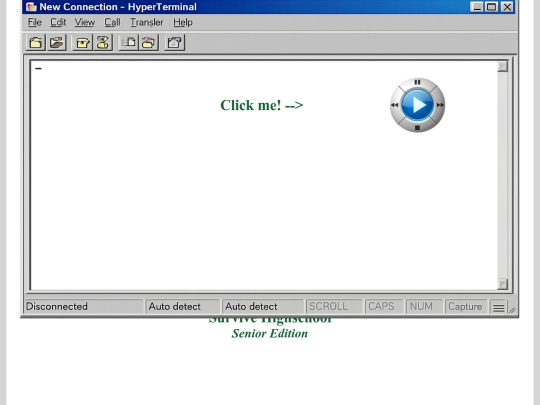Image resolution: width=540 pixels, height=405 pixels.
Task: Click the 'Click me! -->' text
Action: 262,105
